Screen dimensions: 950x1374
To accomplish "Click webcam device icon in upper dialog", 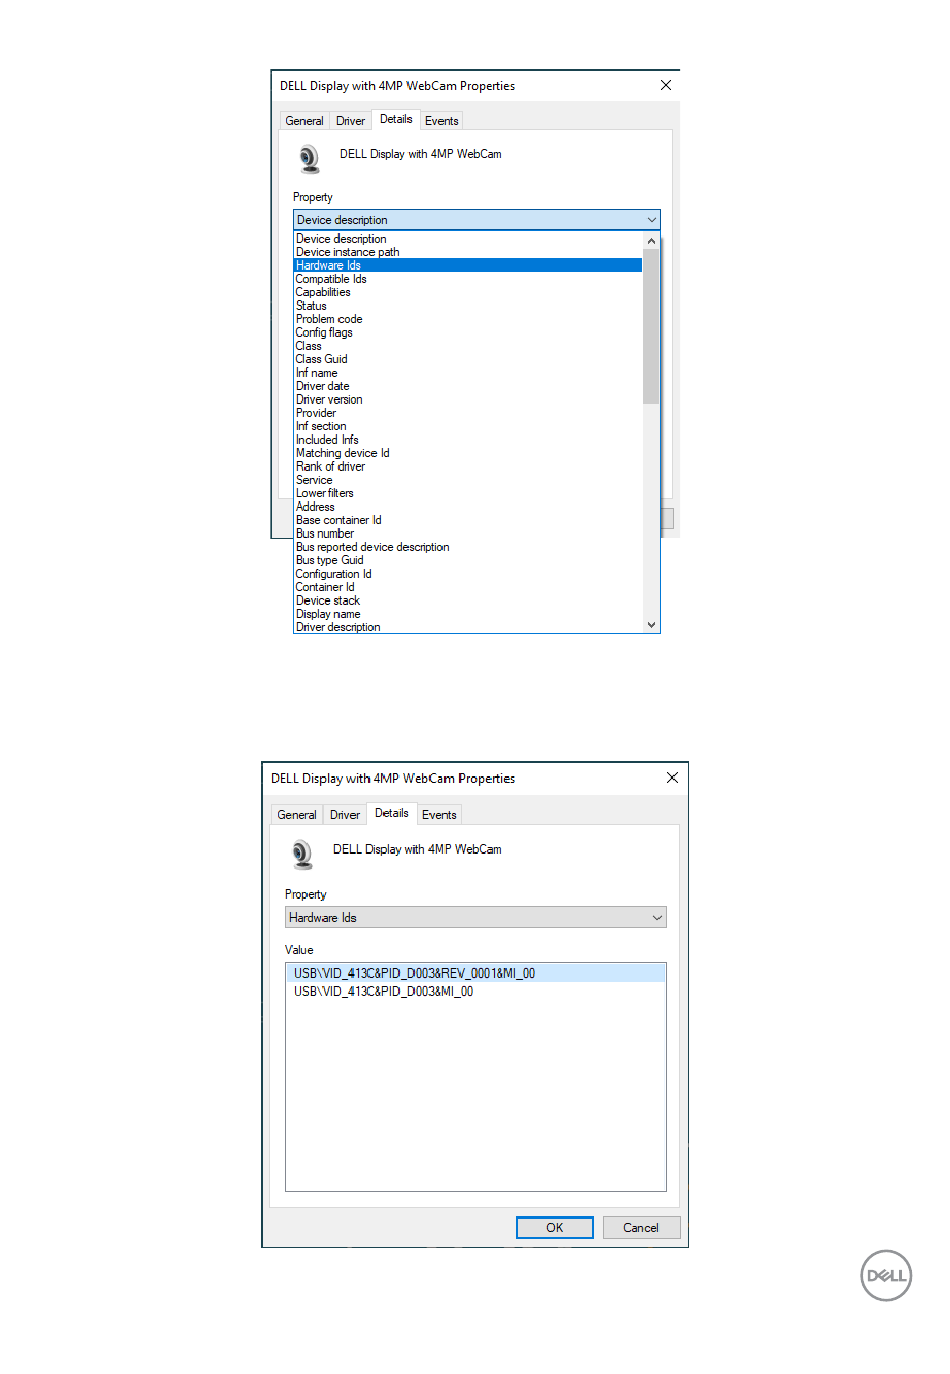I will tap(309, 158).
